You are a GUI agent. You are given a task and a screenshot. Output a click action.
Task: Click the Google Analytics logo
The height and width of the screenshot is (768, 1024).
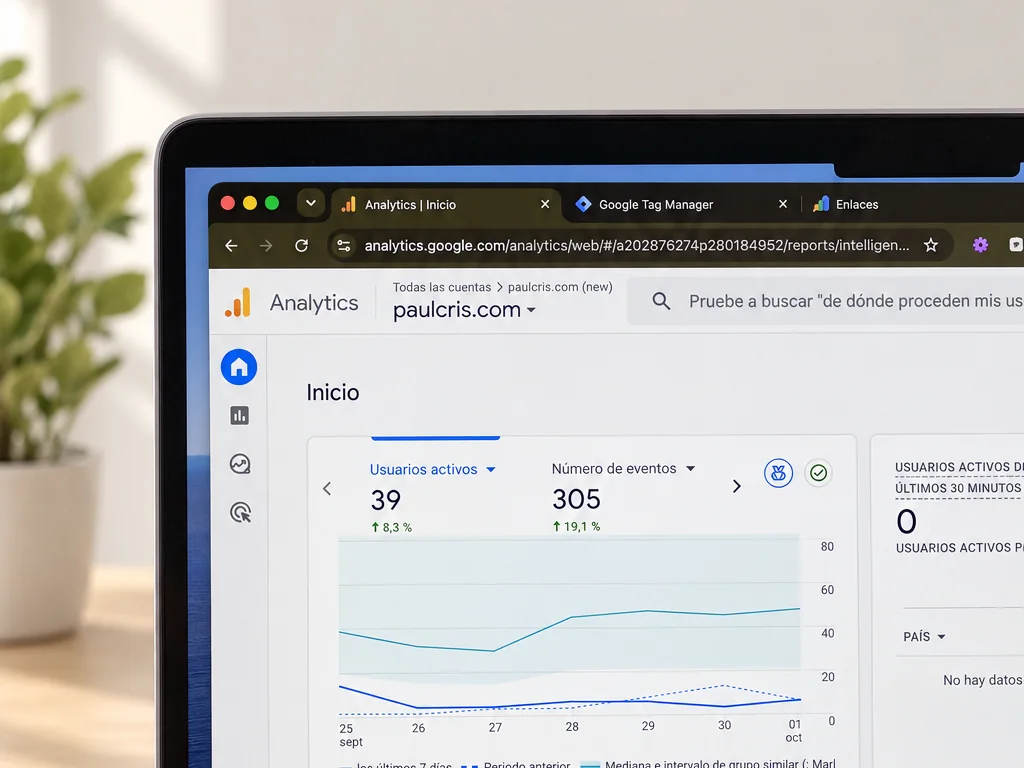tap(238, 302)
